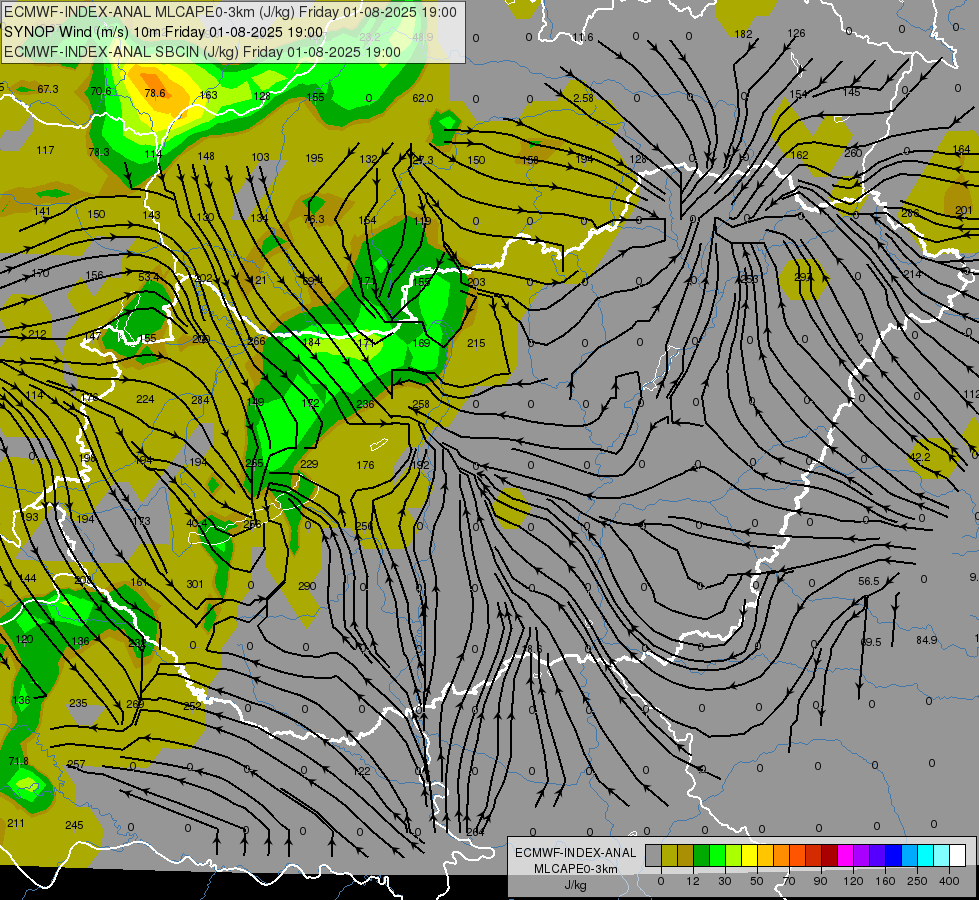Click the 50 tick label in legend
Viewport: 979px width, 900px height.
(x=757, y=881)
